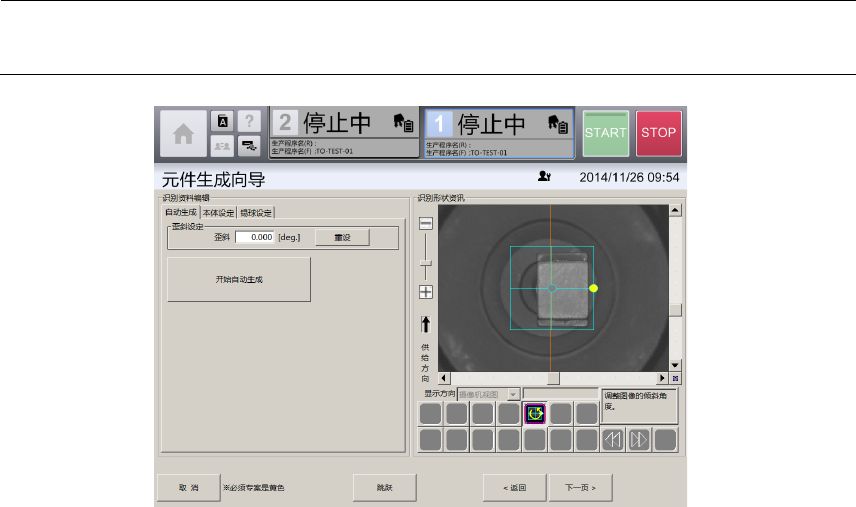This screenshot has width=856, height=507.
Task: Click the rewind double-arrow icon
Action: click(x=612, y=438)
